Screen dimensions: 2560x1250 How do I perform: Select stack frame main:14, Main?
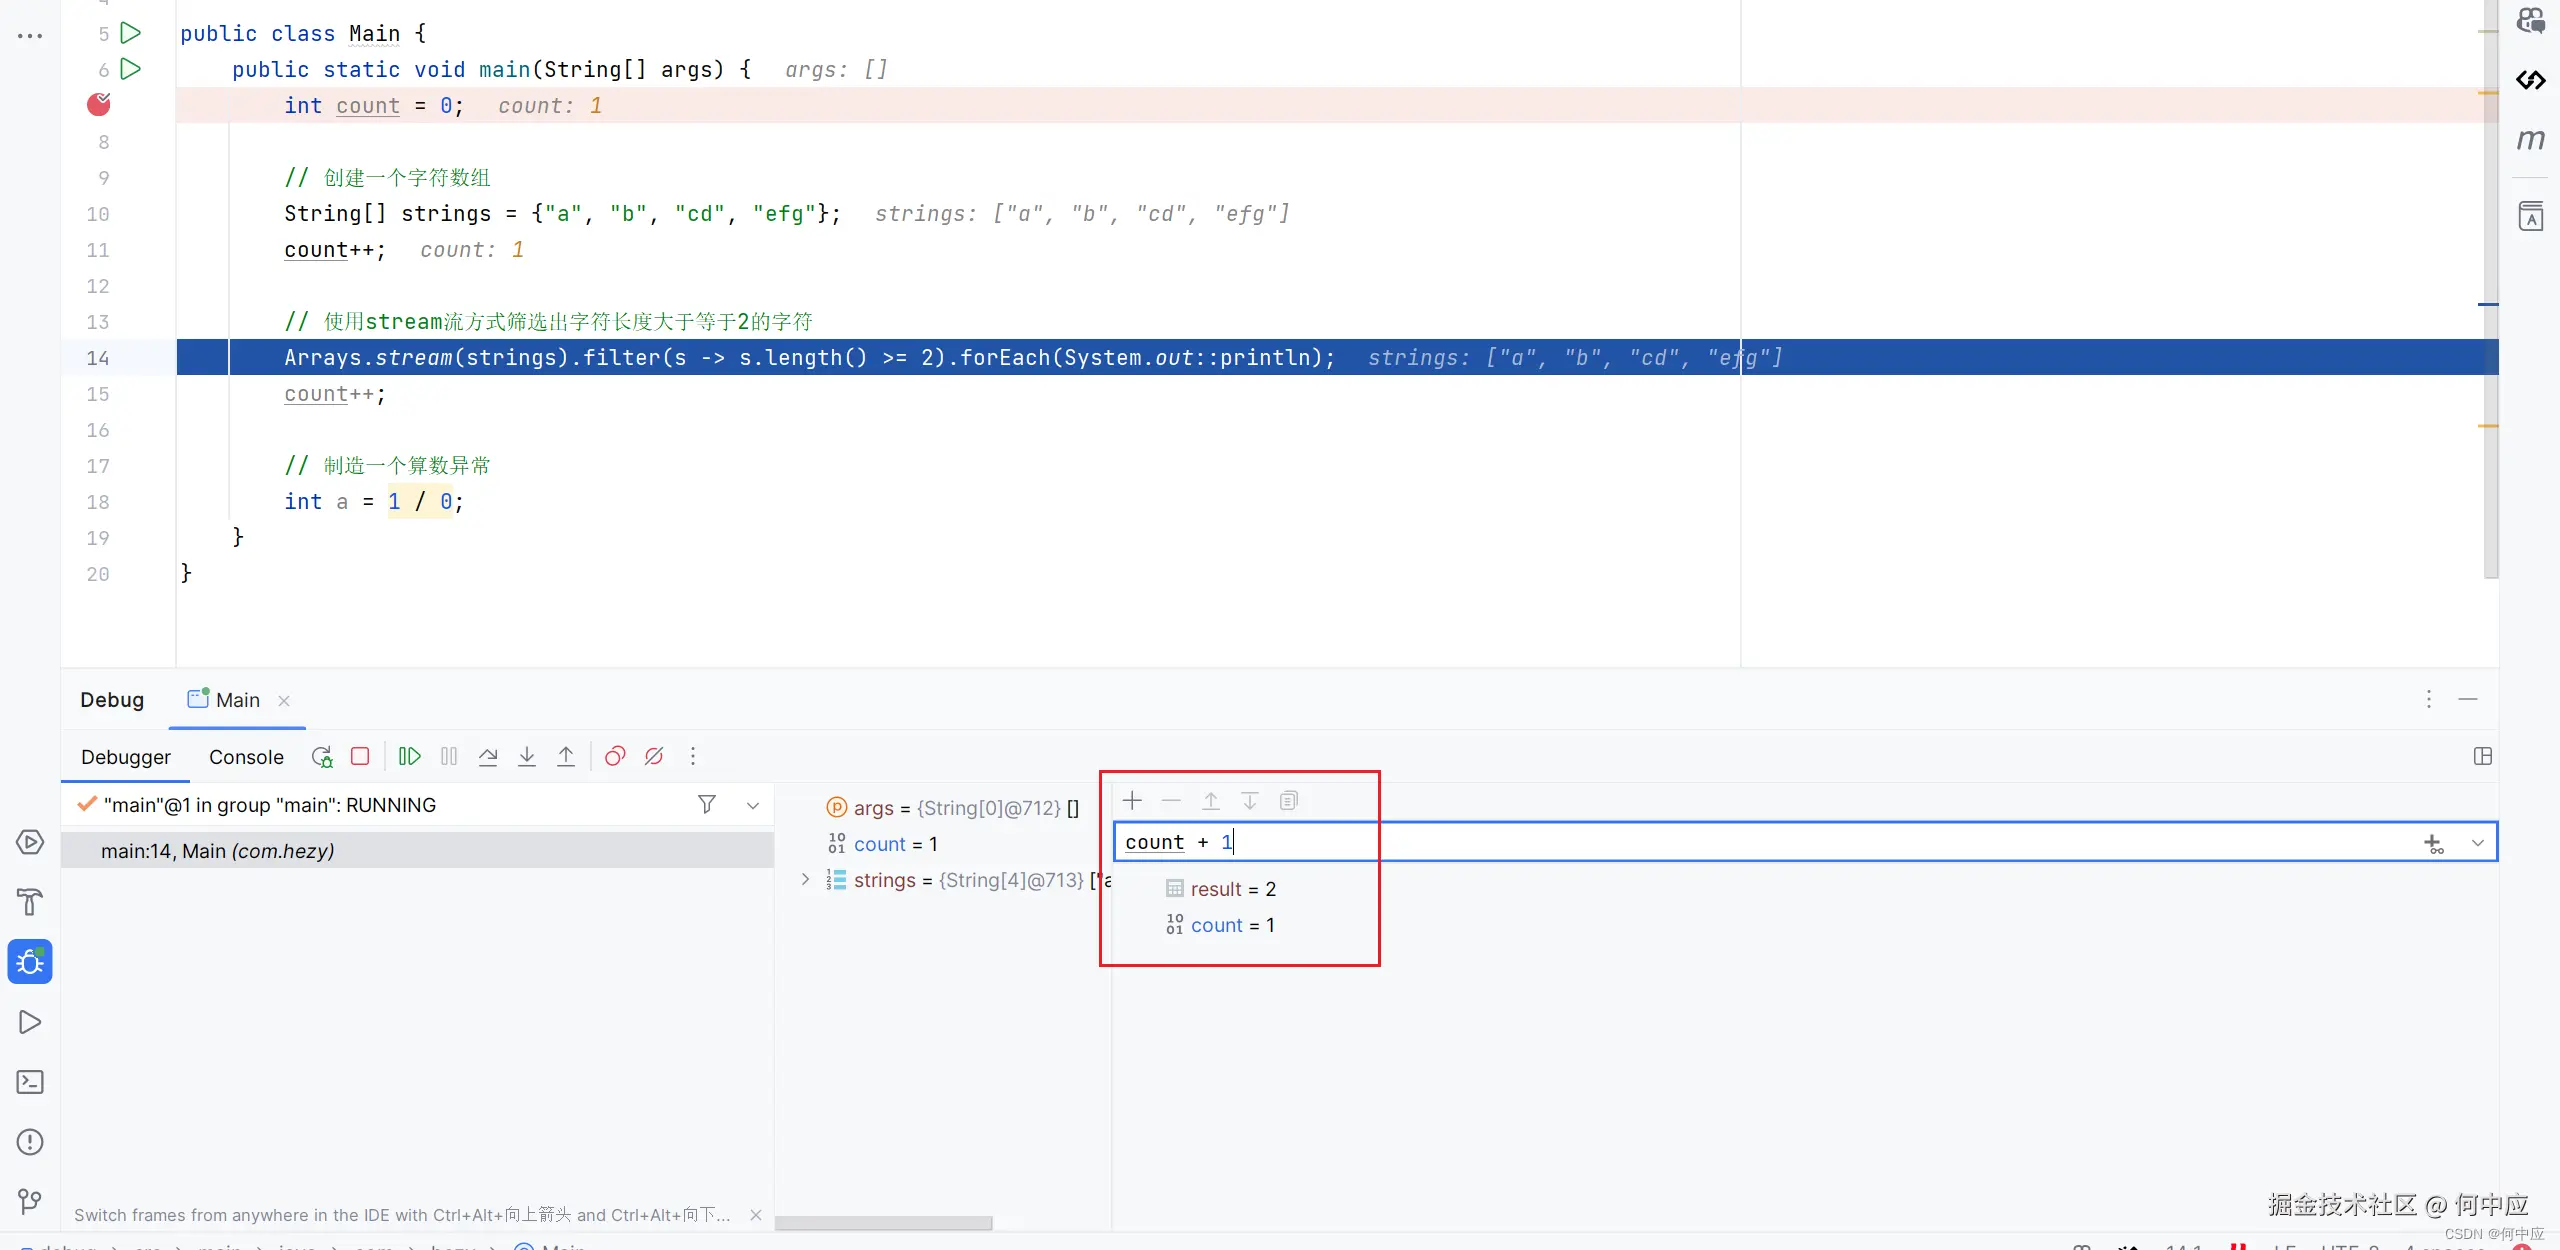tap(217, 851)
